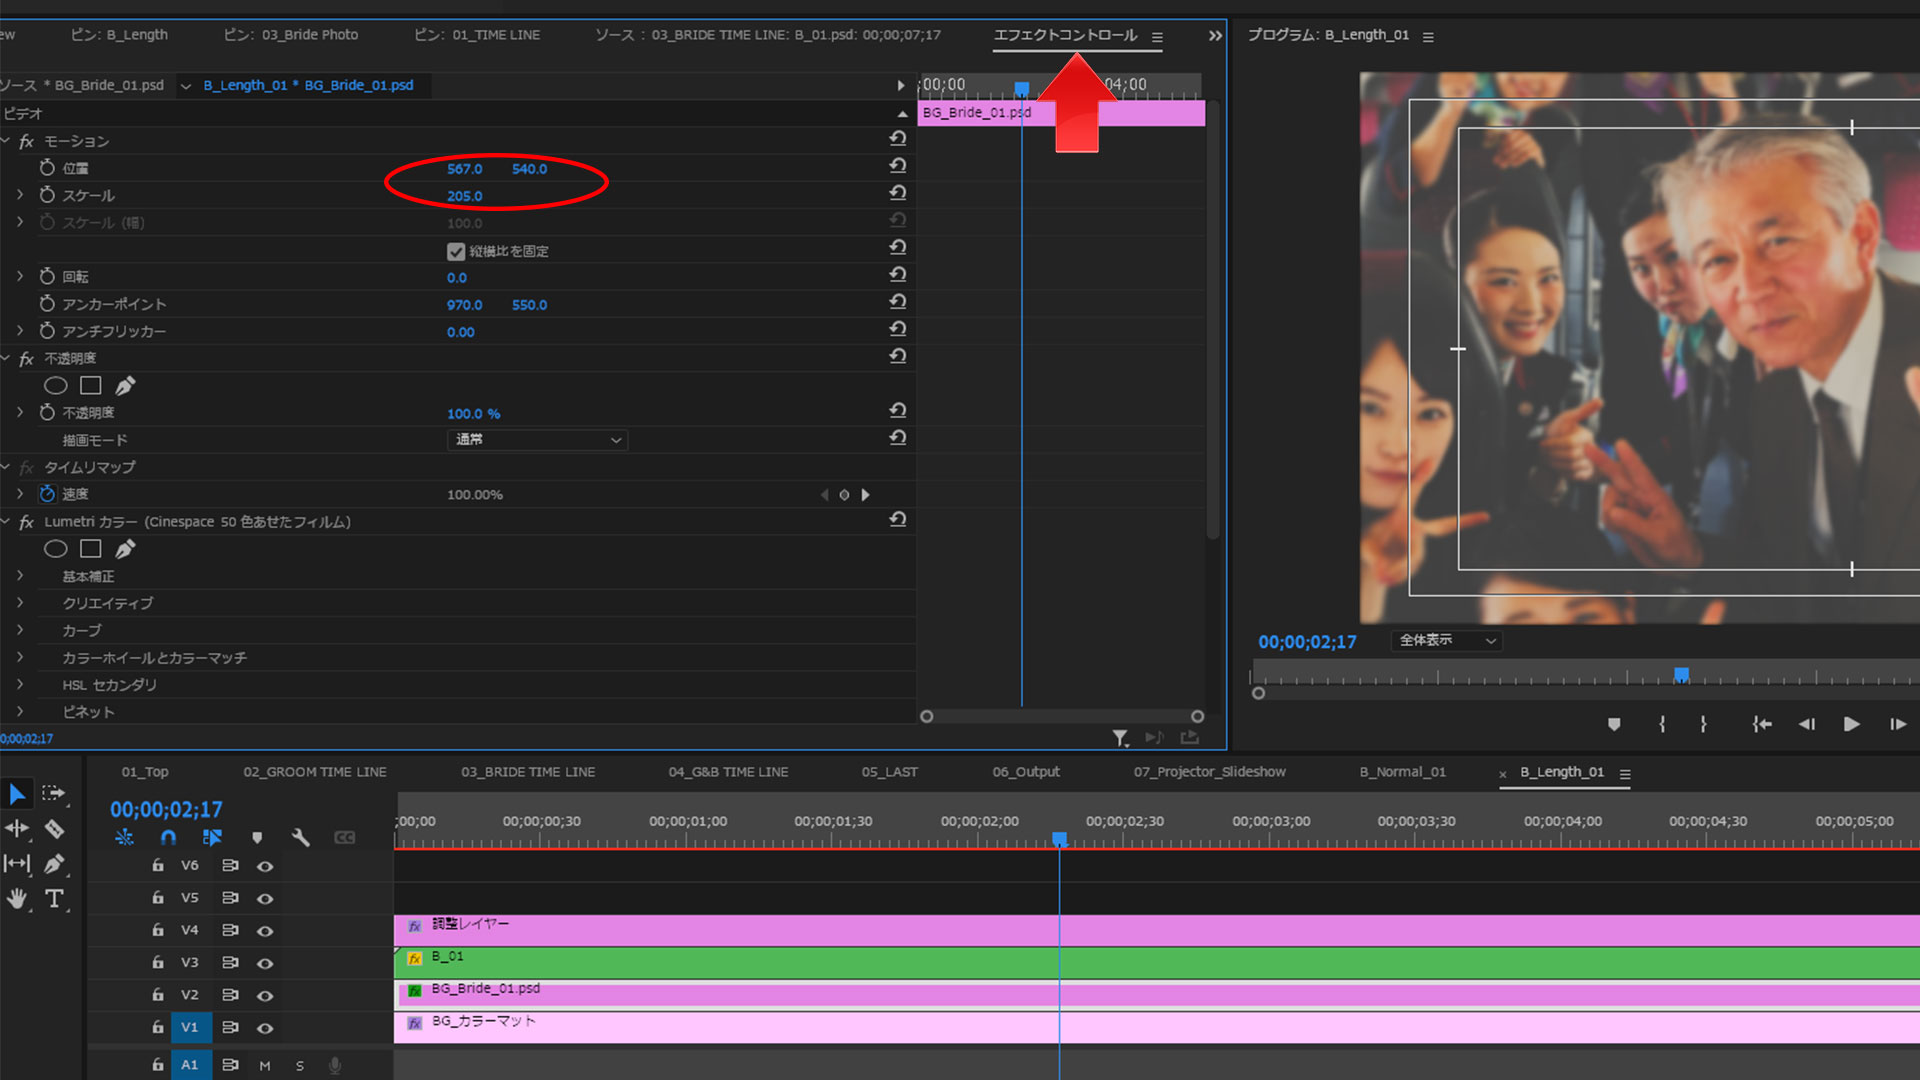Expand Lumetri Creative section
This screenshot has height=1080, width=1920.
(x=20, y=602)
